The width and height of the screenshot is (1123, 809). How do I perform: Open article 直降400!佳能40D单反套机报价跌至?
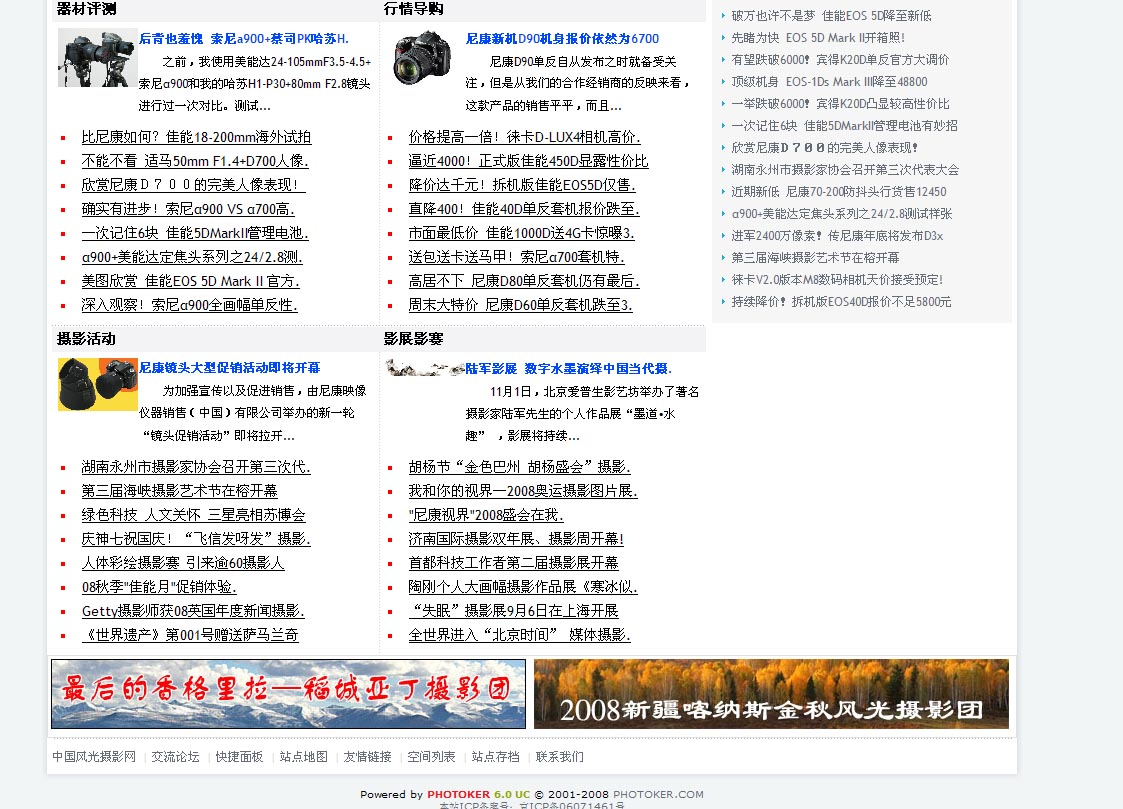click(524, 209)
